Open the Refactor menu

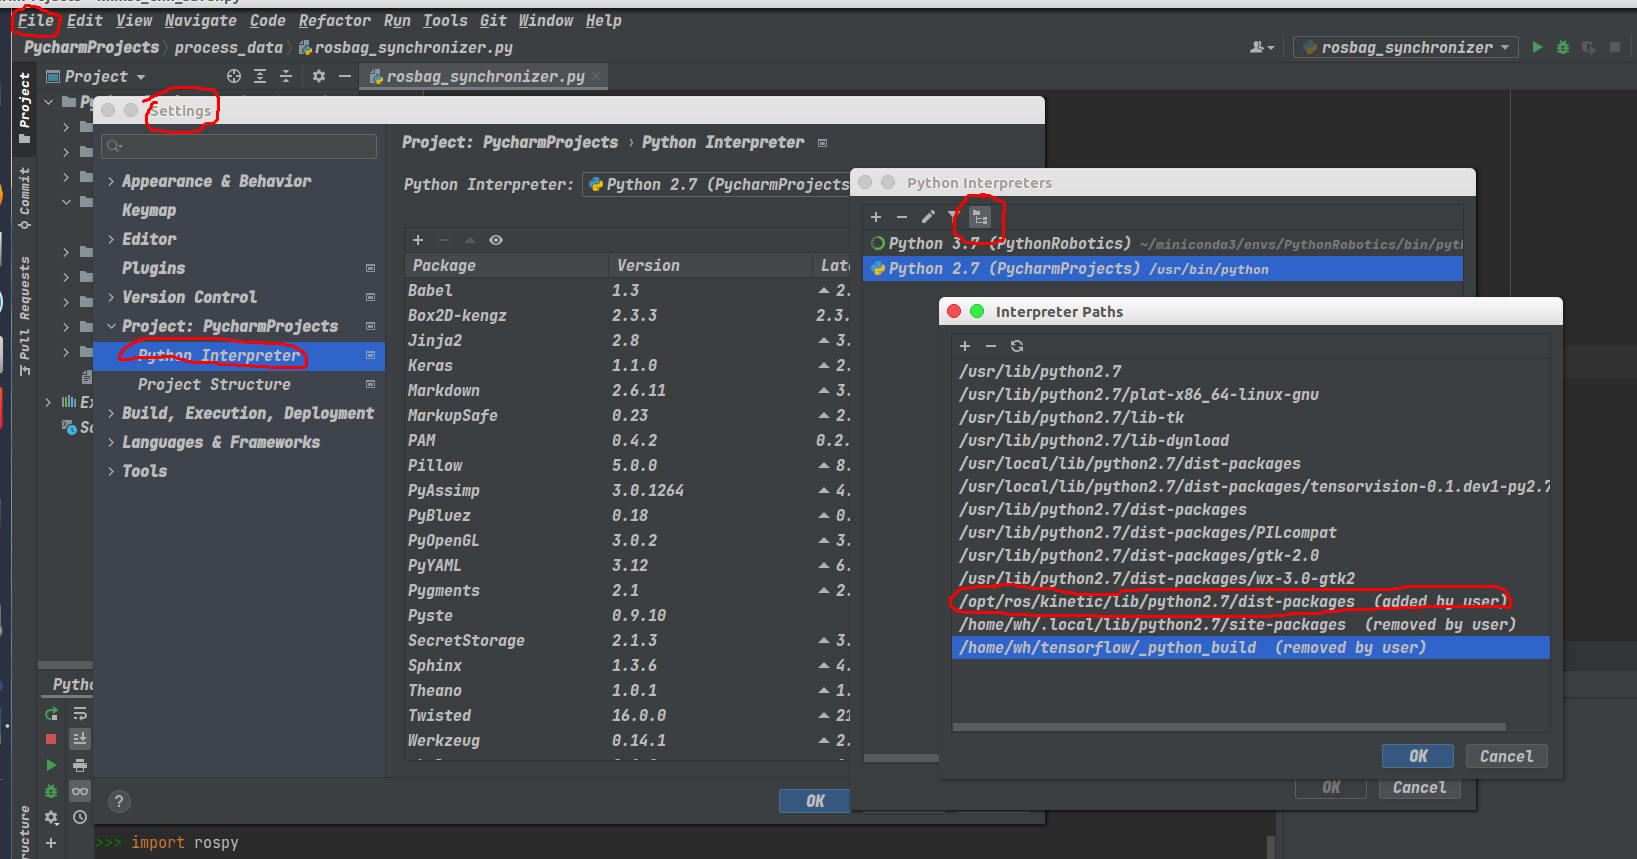pyautogui.click(x=334, y=20)
